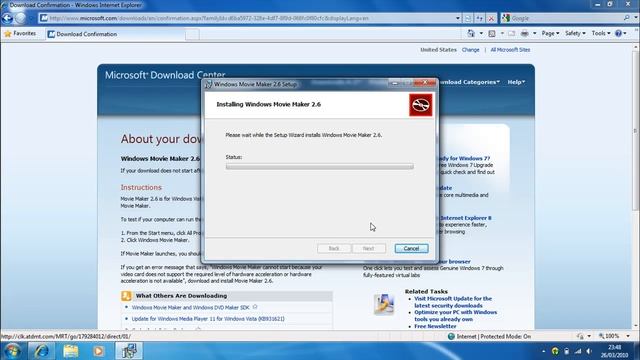640x360 pixels.
Task: Click the refresh page icon
Action: tap(479, 18)
